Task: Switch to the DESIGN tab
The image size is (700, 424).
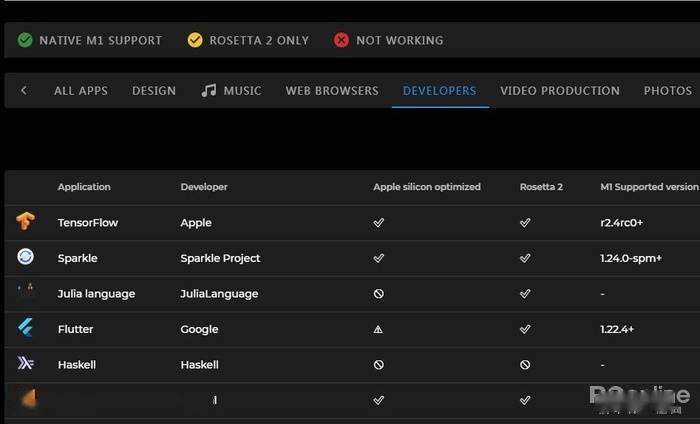Action: (x=154, y=91)
